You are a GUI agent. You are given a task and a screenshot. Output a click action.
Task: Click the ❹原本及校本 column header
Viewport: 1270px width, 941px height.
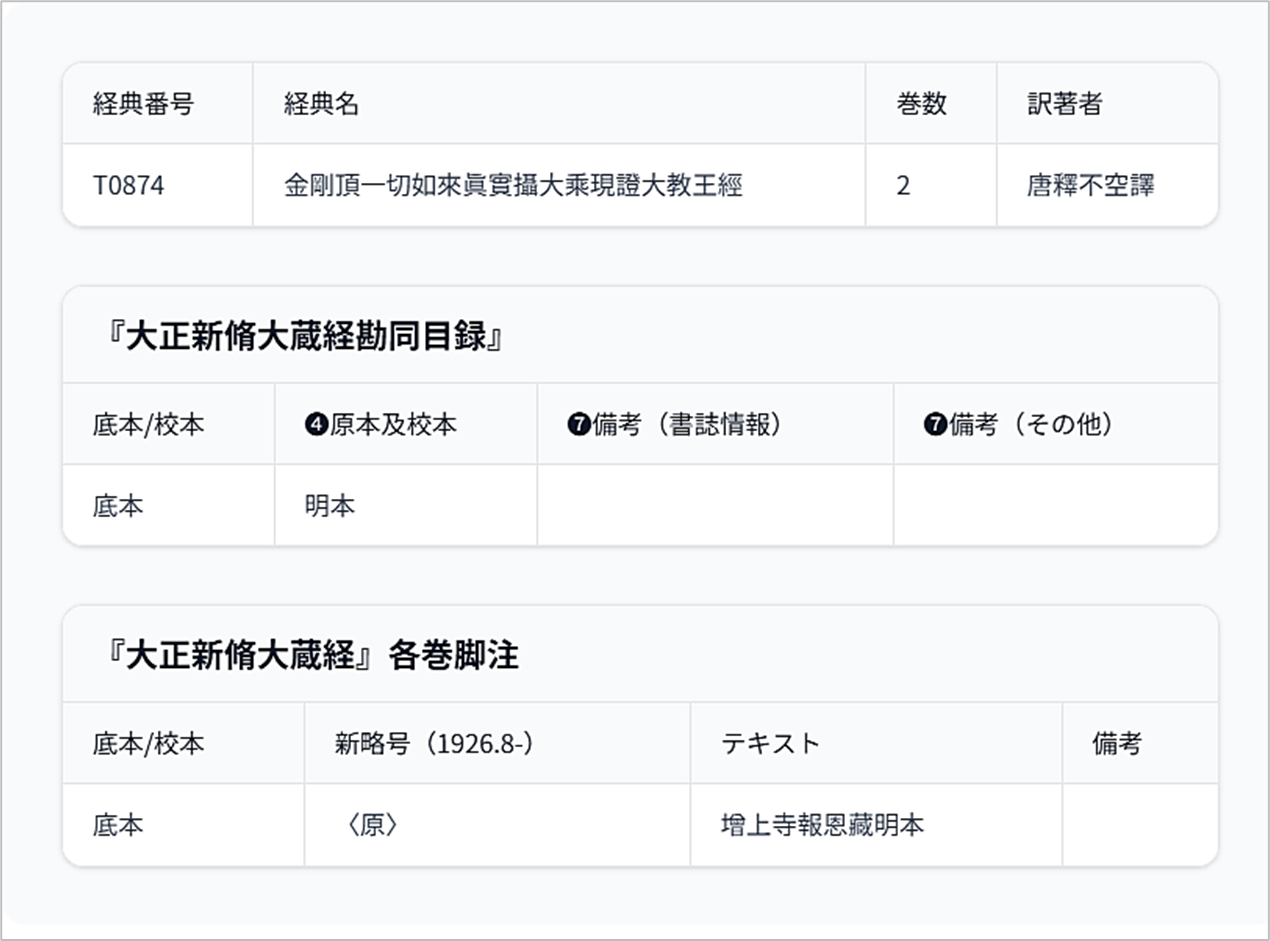380,425
